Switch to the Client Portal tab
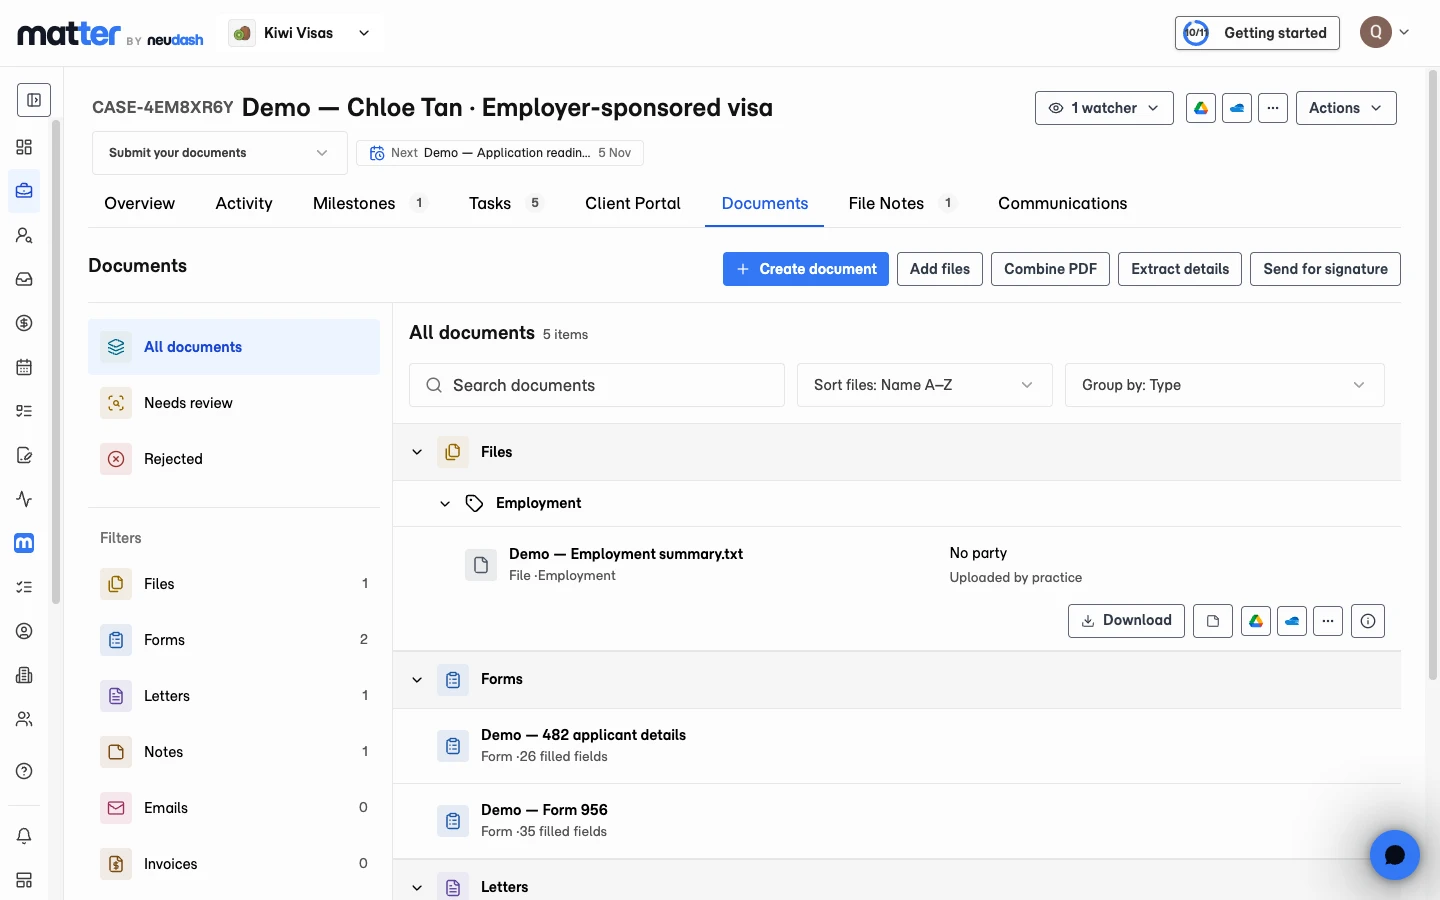Image resolution: width=1440 pixels, height=900 pixels. coord(633,203)
